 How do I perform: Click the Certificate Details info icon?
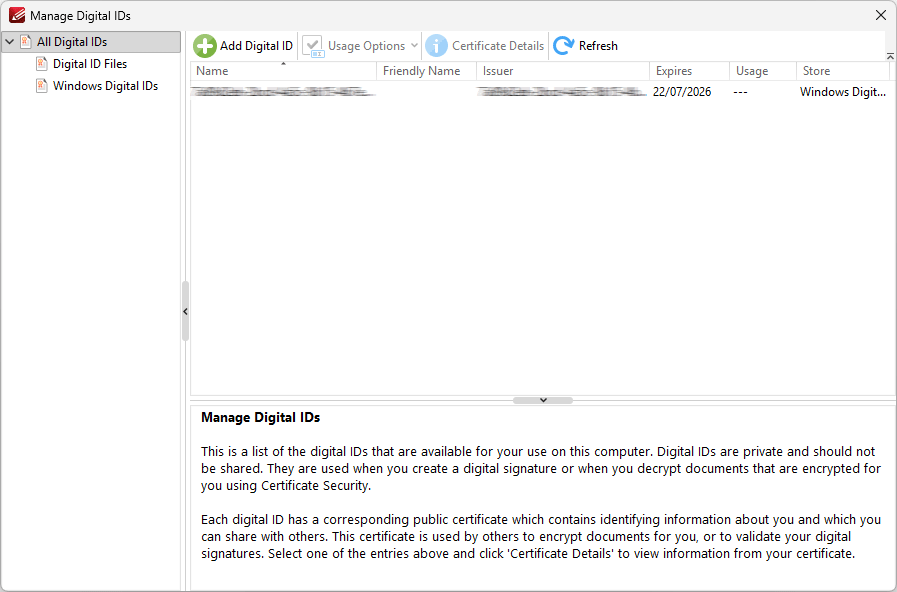(x=436, y=46)
